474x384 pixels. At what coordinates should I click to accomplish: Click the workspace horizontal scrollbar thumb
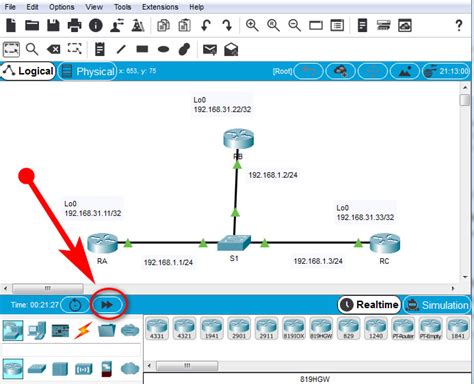pyautogui.click(x=48, y=288)
